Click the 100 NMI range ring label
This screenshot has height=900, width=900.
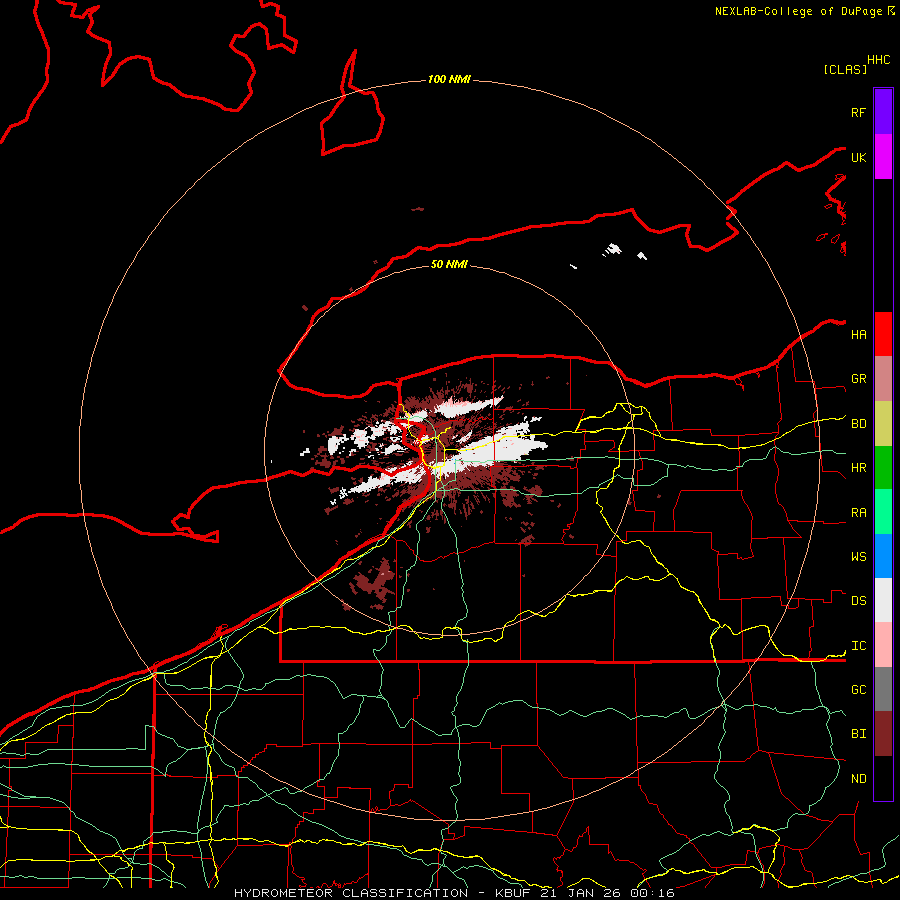click(449, 79)
